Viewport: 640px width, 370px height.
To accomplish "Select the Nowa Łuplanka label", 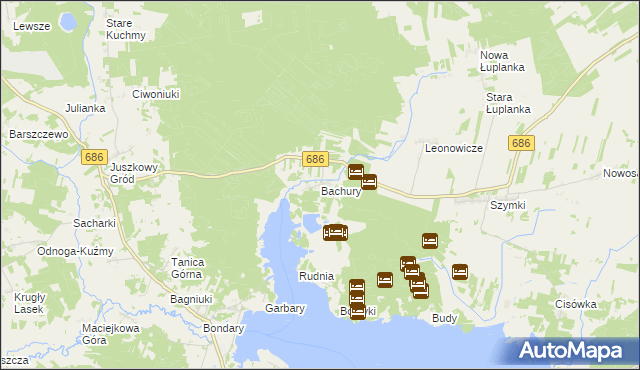I will pyautogui.click(x=502, y=61).
